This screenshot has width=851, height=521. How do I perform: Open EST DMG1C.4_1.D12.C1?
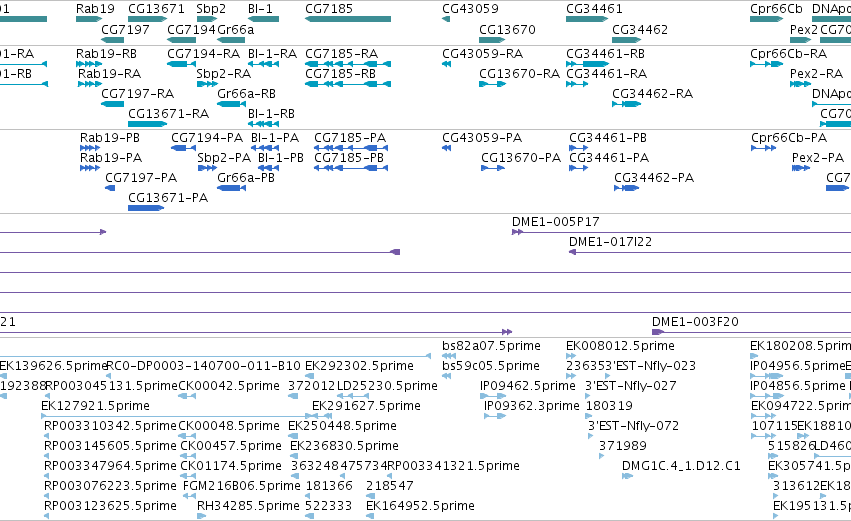tap(627, 476)
